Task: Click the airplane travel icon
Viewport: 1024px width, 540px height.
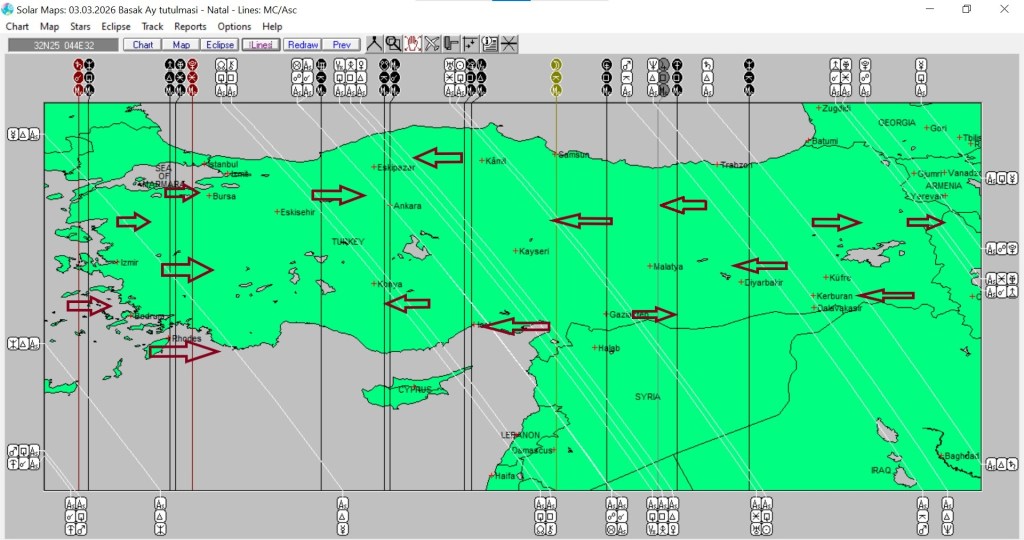Action: 432,44
